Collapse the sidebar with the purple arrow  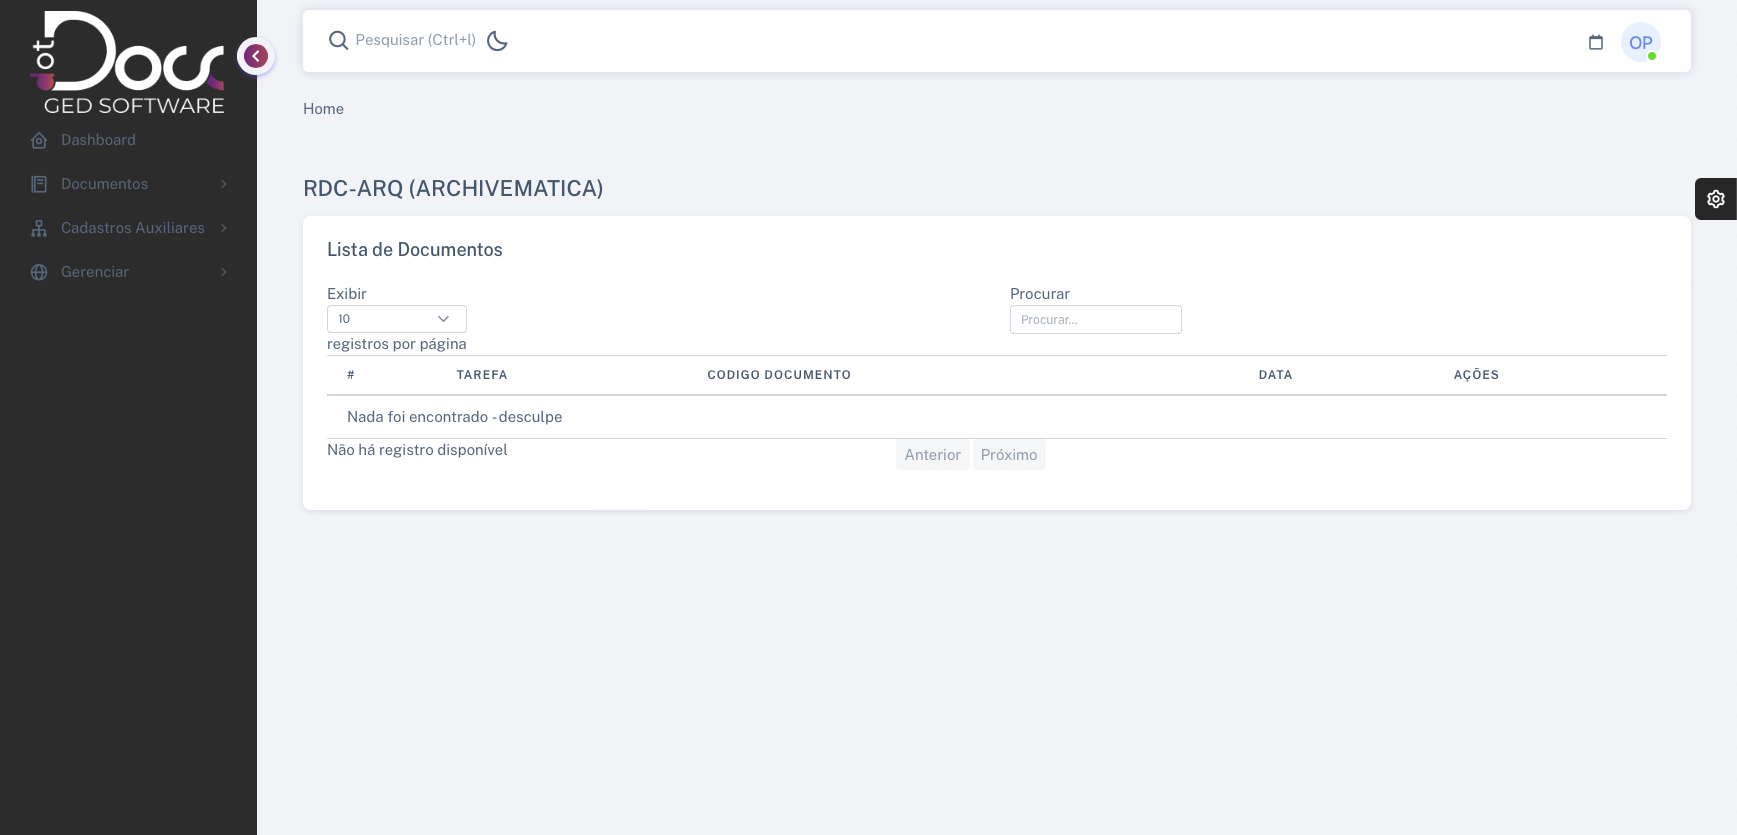[x=256, y=56]
